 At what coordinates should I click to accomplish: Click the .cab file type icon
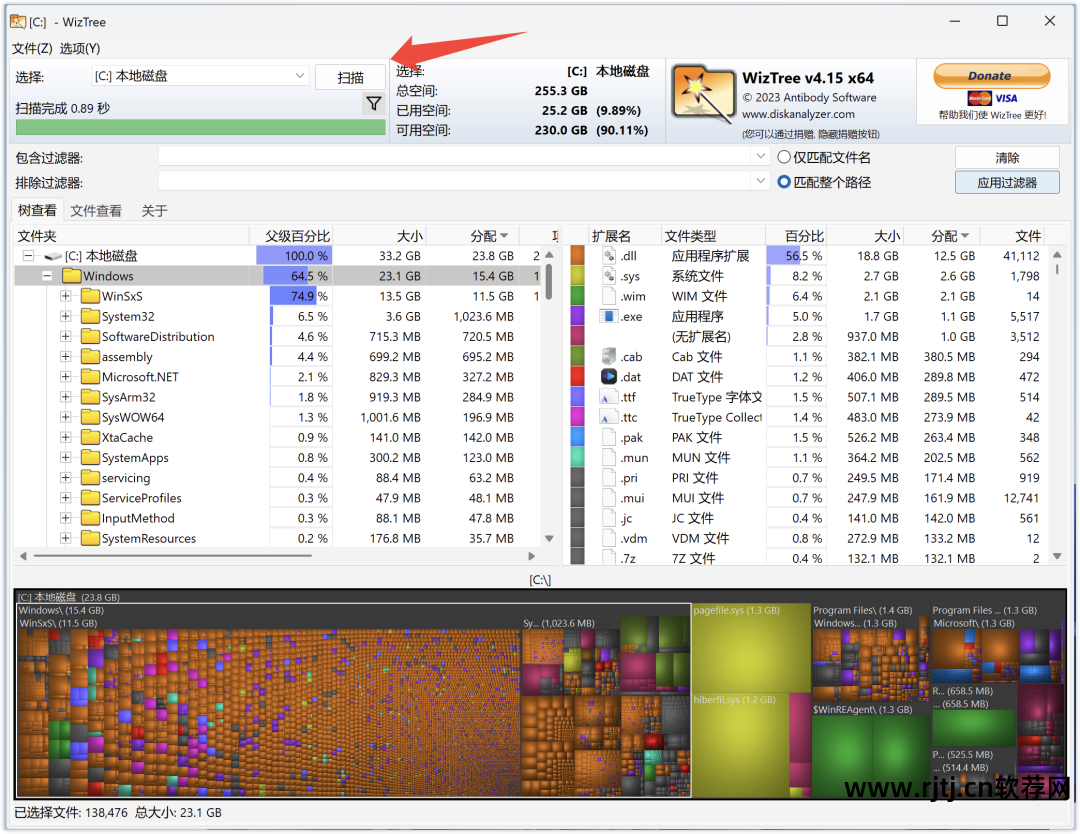pos(609,356)
